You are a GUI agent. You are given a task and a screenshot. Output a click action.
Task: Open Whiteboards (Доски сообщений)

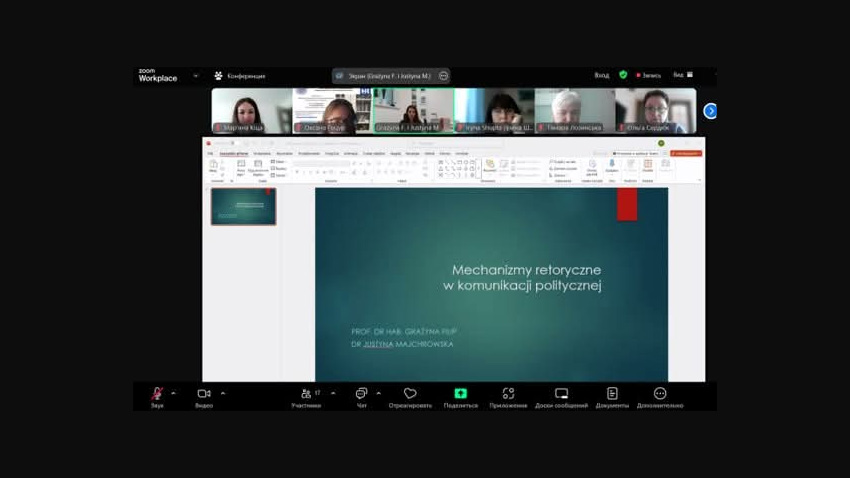[x=561, y=394]
